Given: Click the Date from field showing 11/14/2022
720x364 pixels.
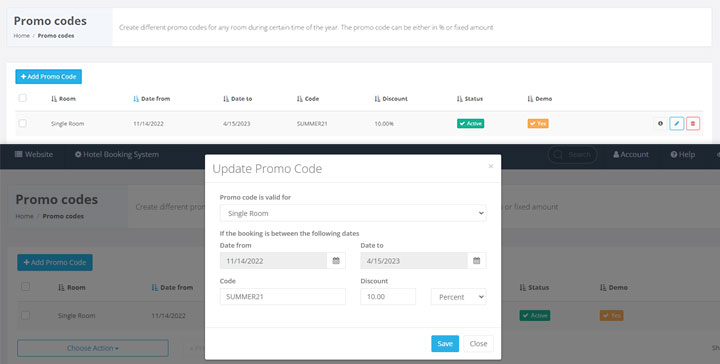Looking at the screenshot, I should 273,261.
